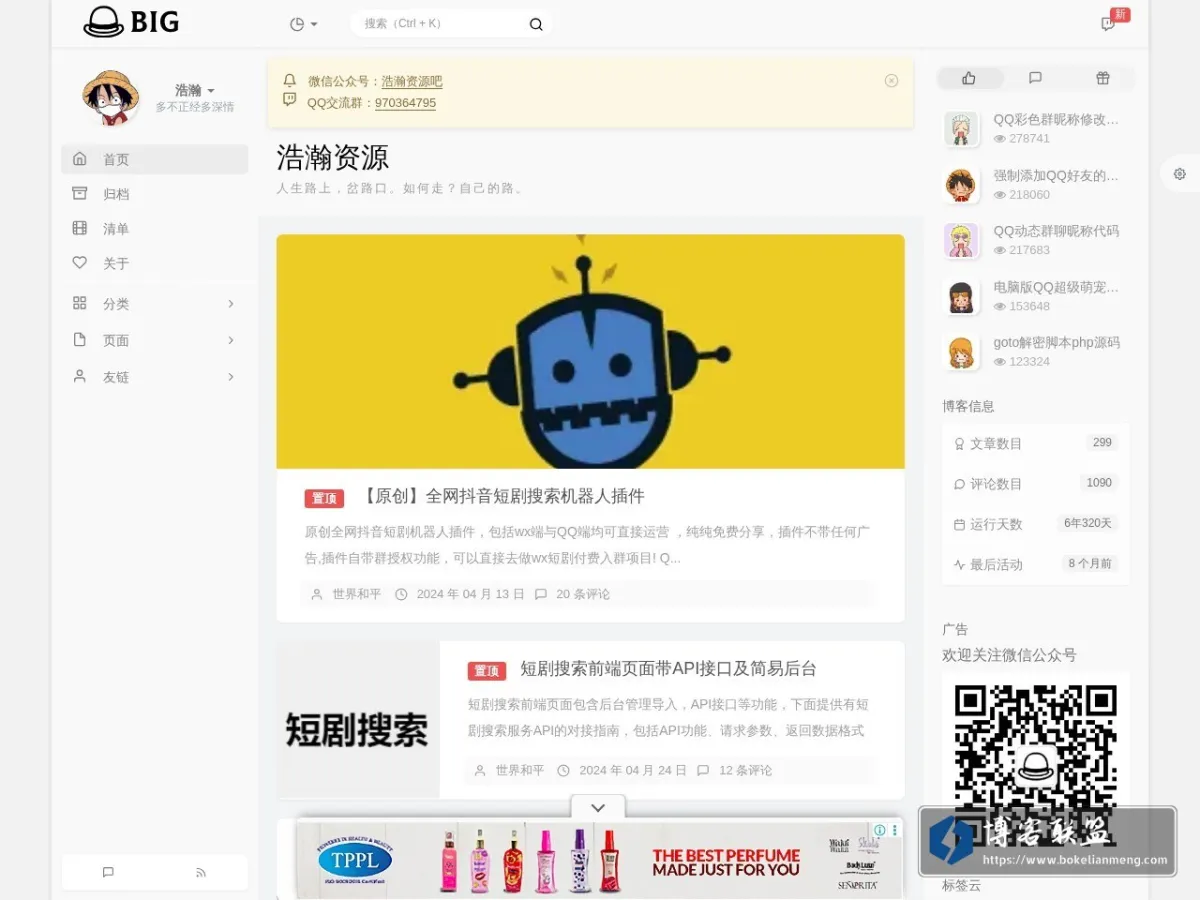Click the date 2024 年 04 月 24 日
Screen dimensions: 1200x900
(x=633, y=770)
